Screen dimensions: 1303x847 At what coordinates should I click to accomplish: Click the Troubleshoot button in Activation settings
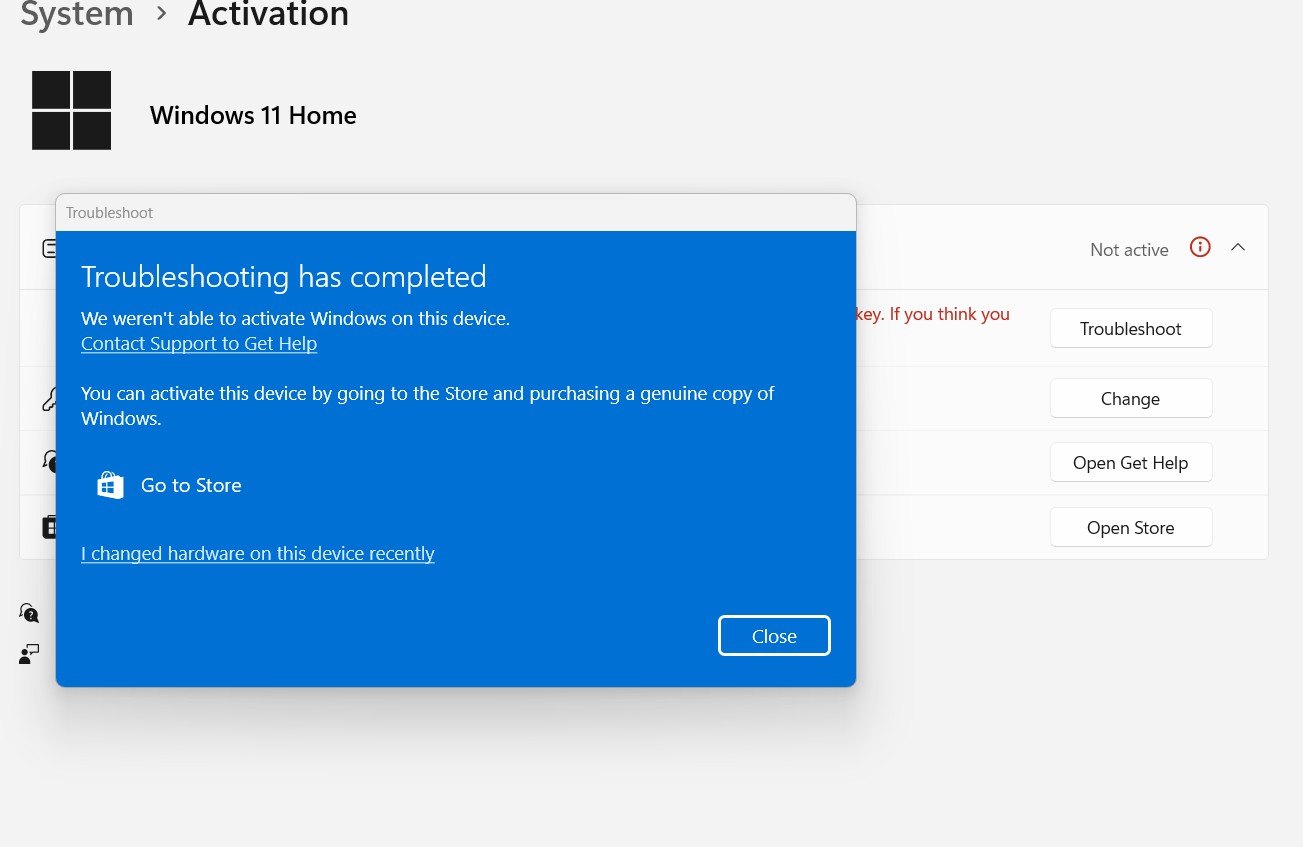coord(1131,329)
